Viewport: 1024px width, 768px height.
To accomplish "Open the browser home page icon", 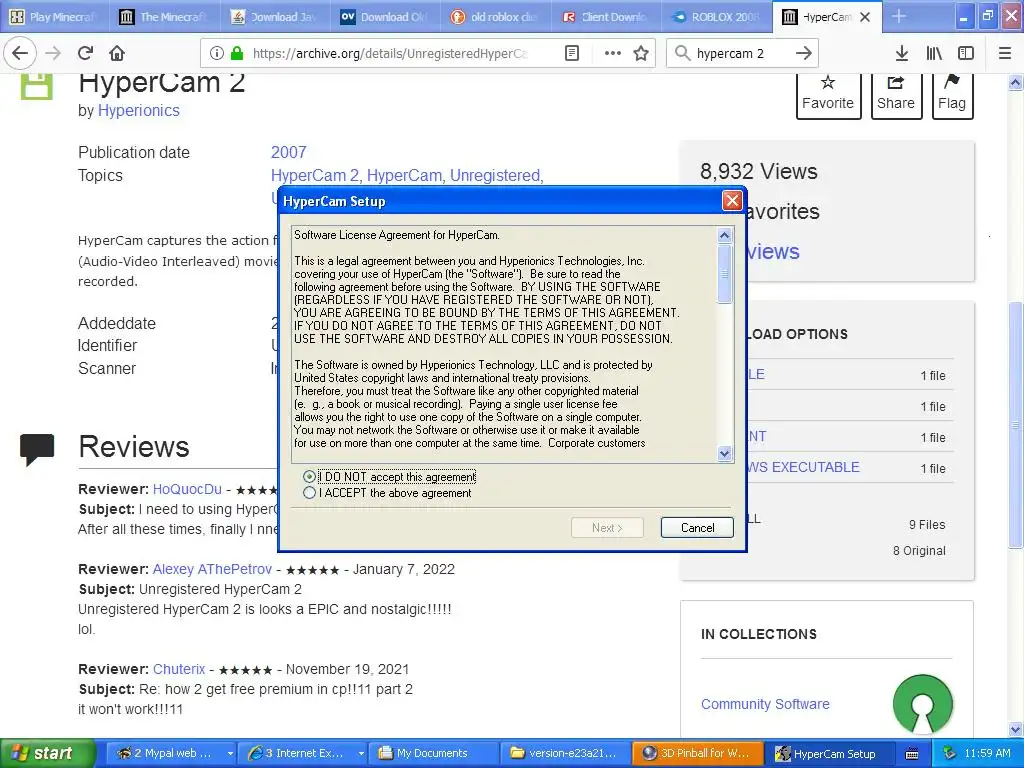I will 117,53.
